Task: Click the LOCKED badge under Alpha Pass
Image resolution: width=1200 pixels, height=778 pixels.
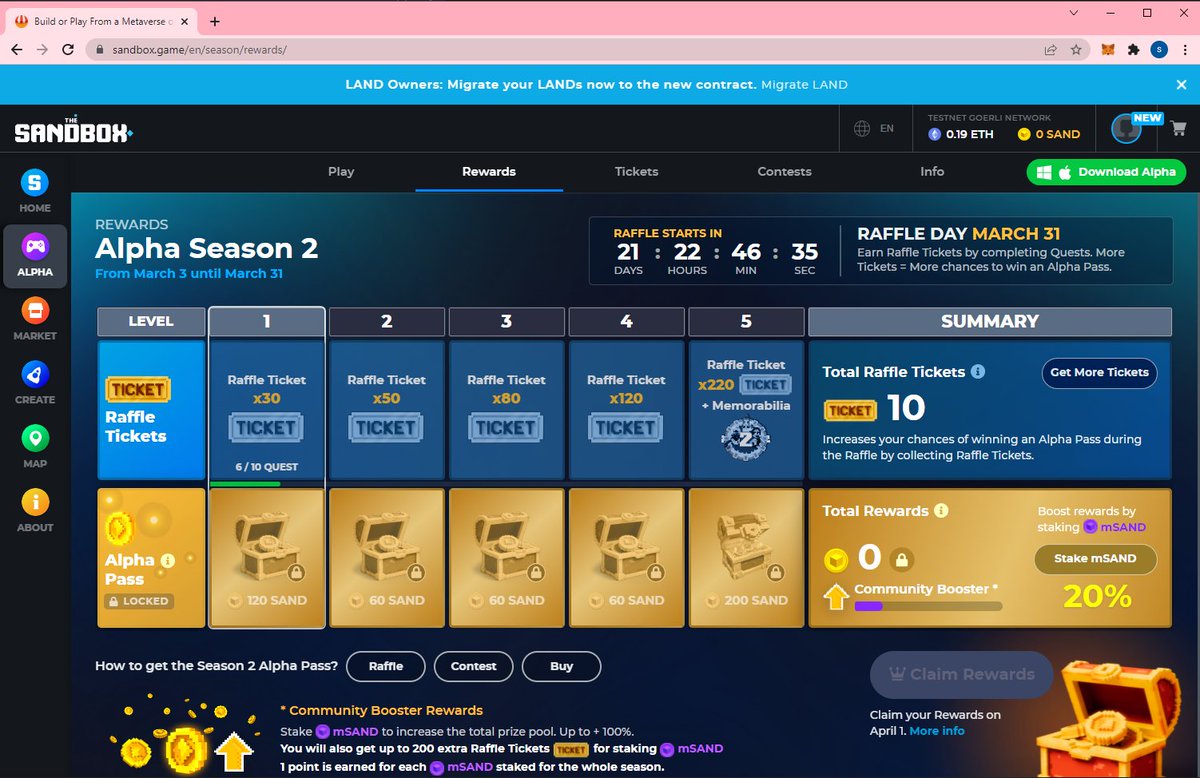Action: click(139, 601)
